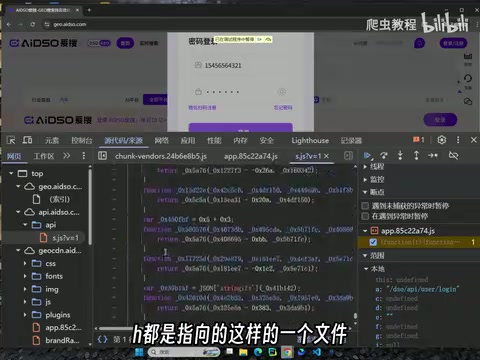480x360 pixels.
Task: Enable pause on uncaught exceptions checkbox
Action: (x=365, y=206)
